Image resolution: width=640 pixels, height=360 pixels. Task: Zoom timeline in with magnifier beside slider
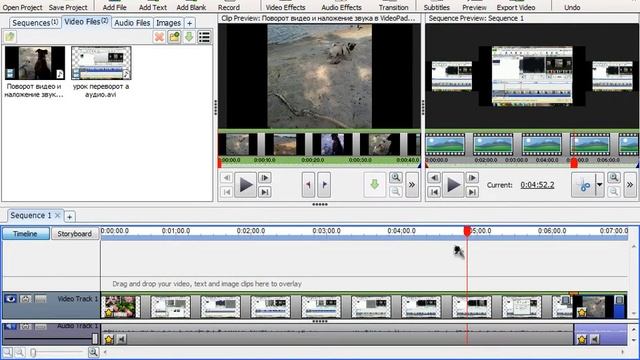(x=93, y=352)
